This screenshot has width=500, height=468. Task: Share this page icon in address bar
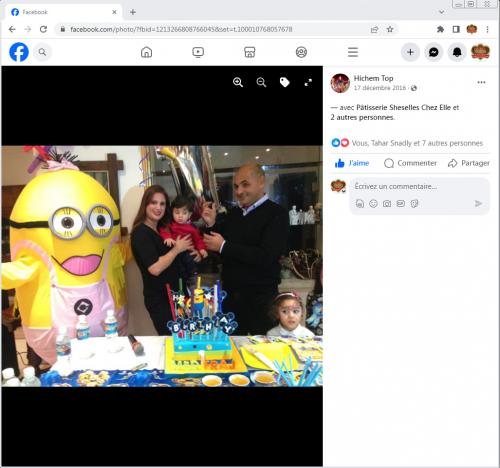pos(374,29)
